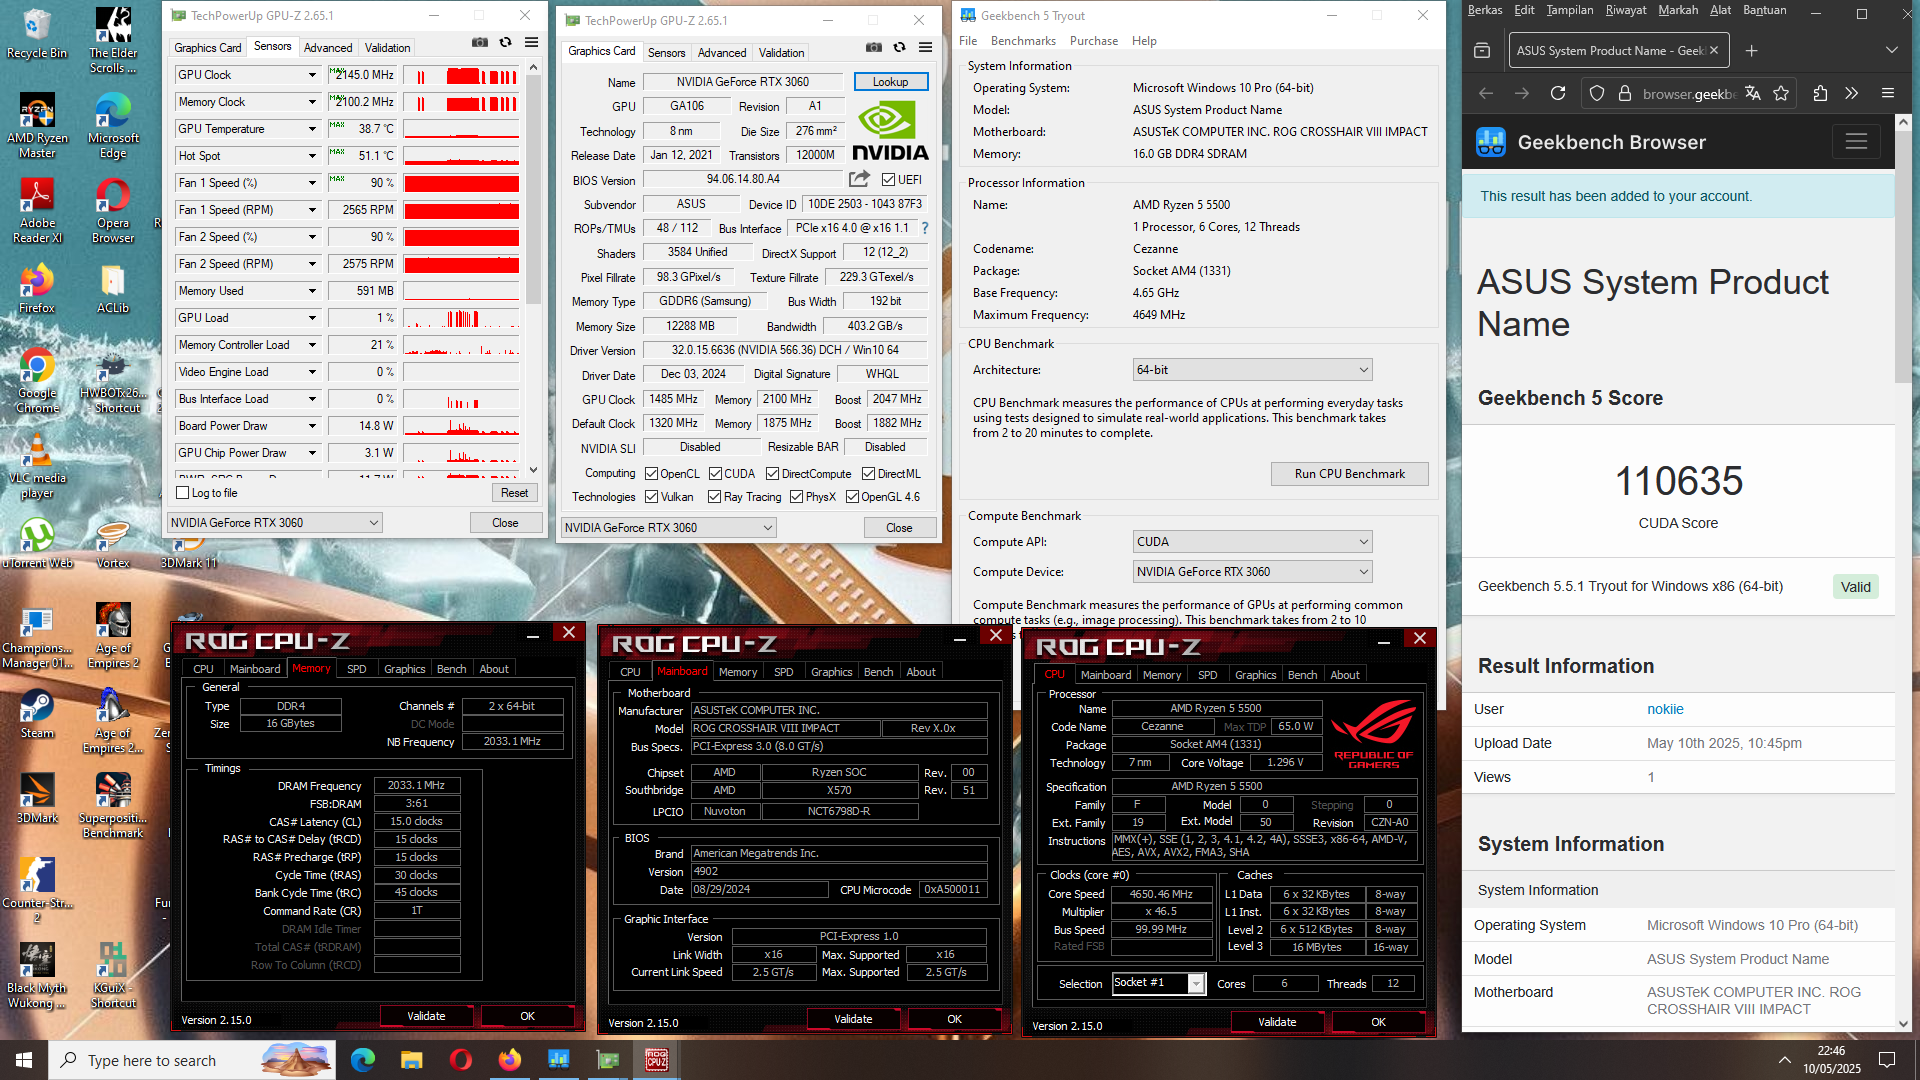Bookmark this page with the star icon
Viewport: 1920px width, 1080px height.
[x=1781, y=93]
